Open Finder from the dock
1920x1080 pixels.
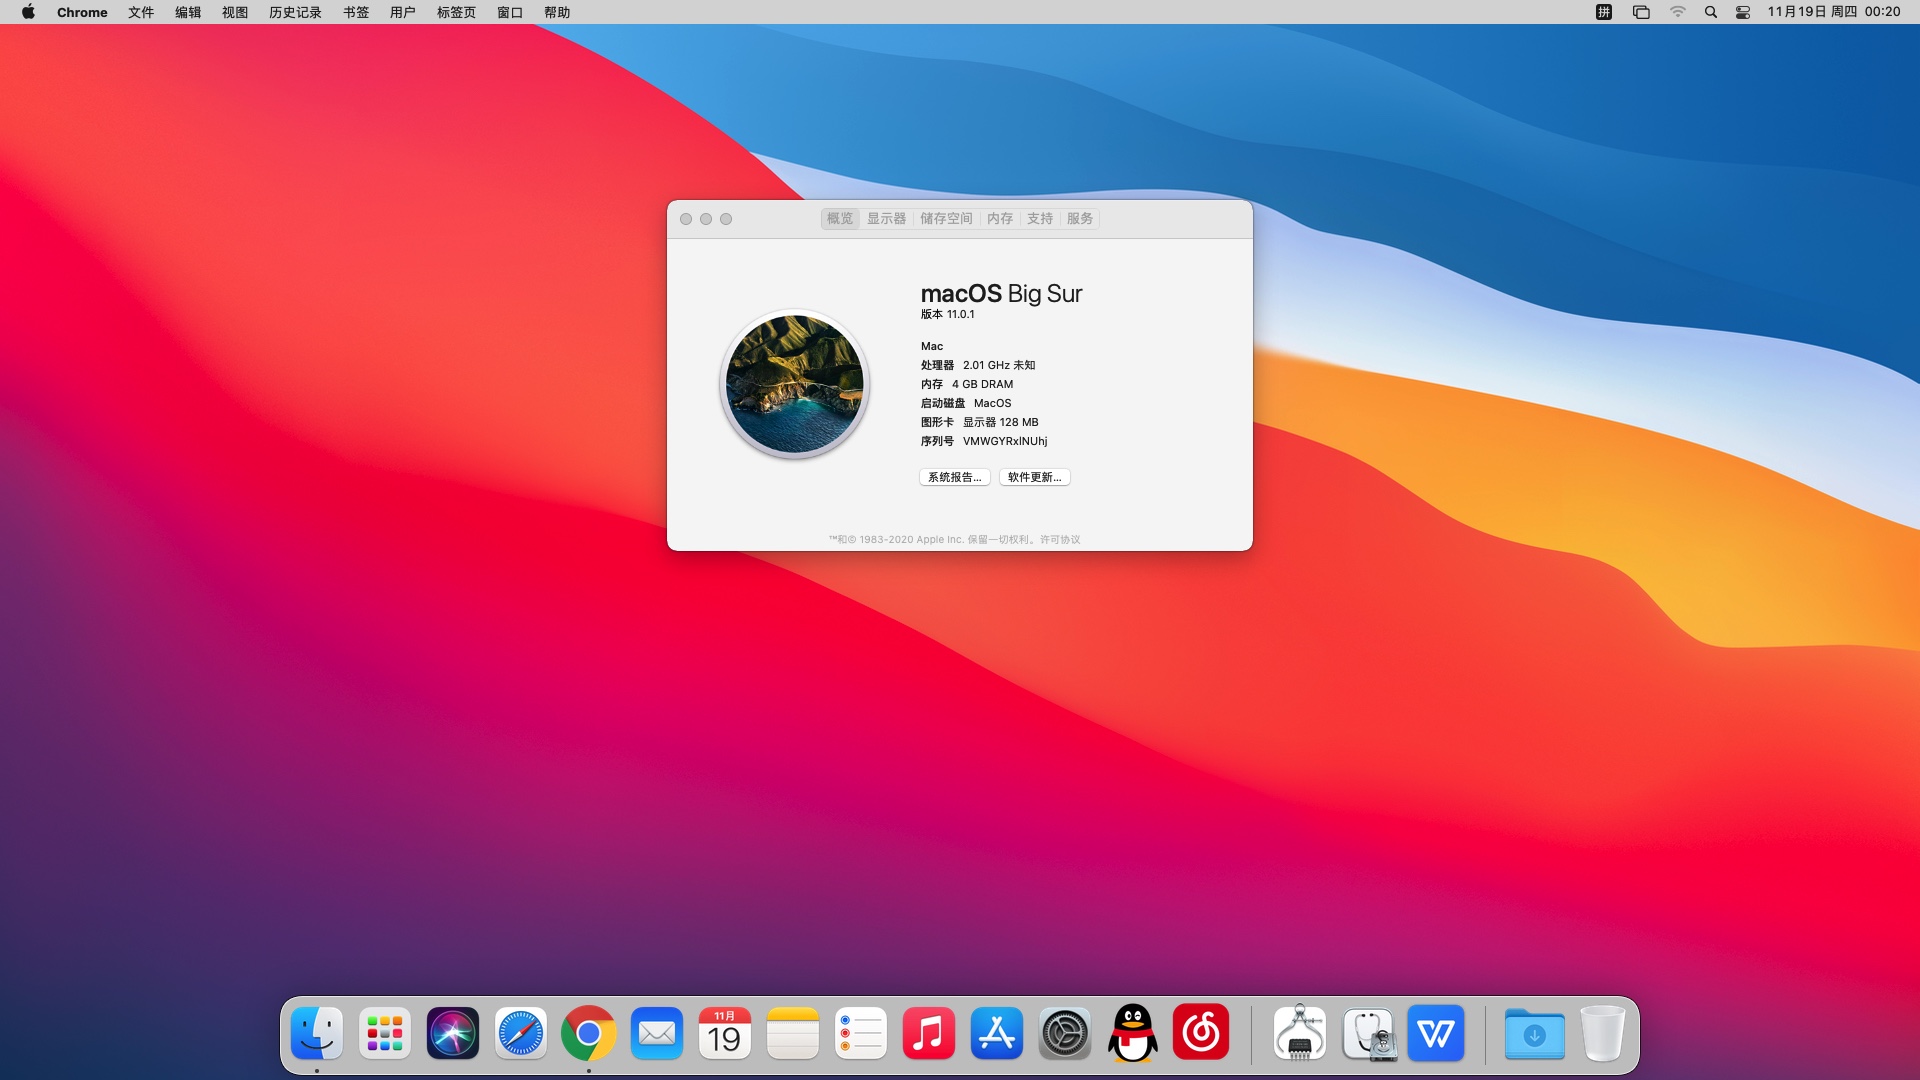coord(317,1034)
